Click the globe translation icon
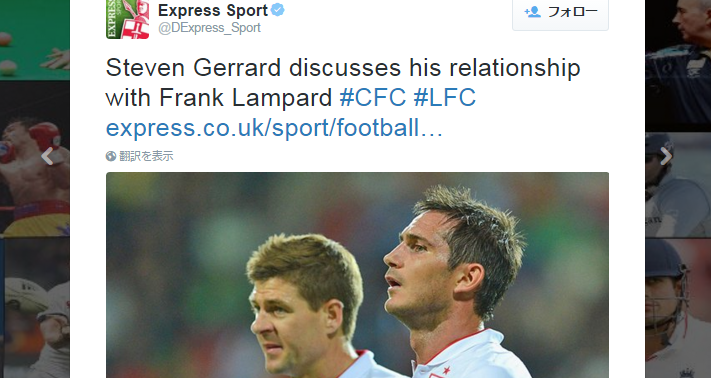This screenshot has height=378, width=711. [111, 156]
